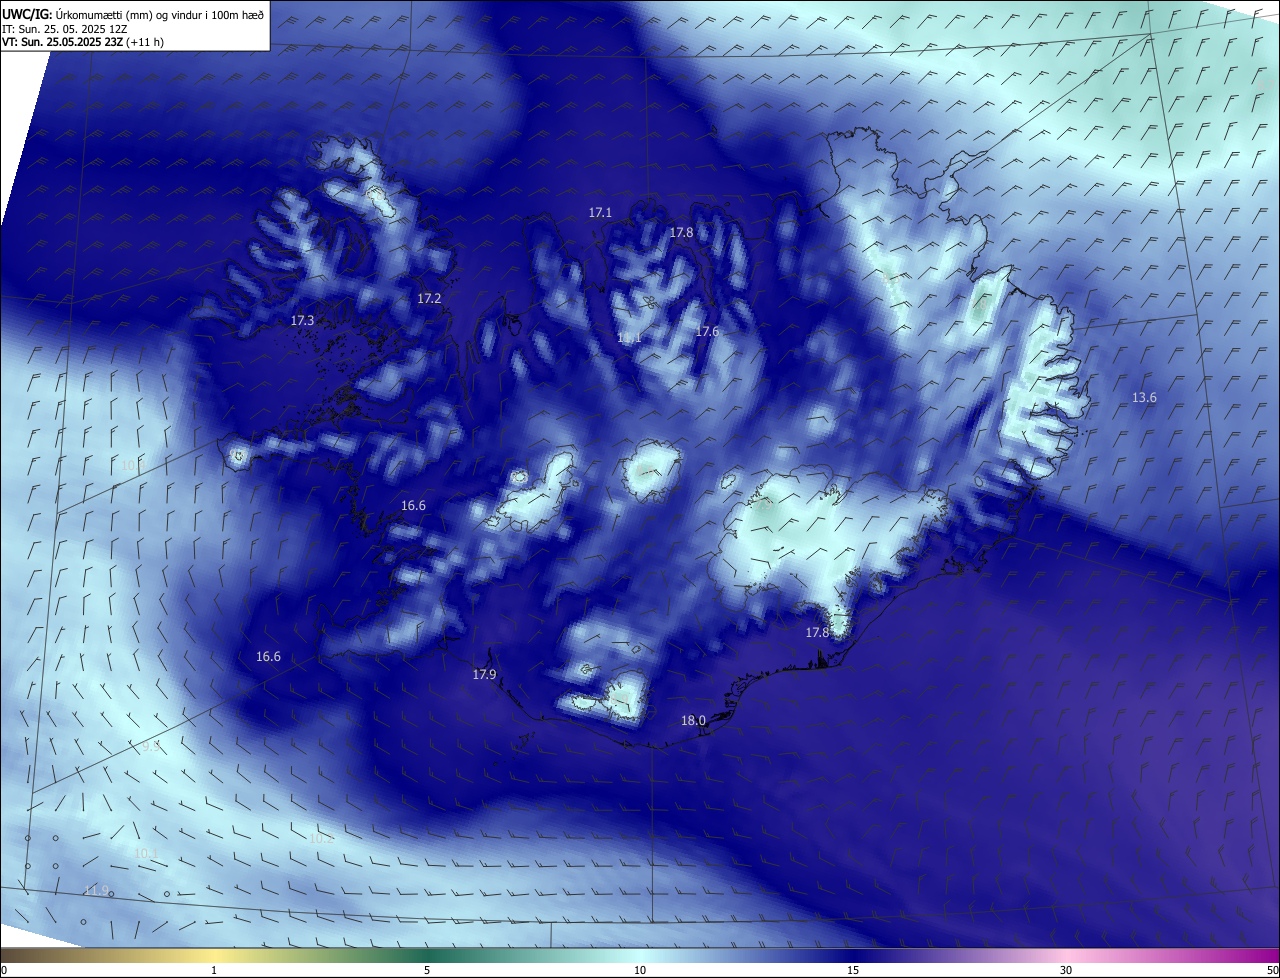Click the 17.2 value label
The height and width of the screenshot is (978, 1280).
pos(429,299)
